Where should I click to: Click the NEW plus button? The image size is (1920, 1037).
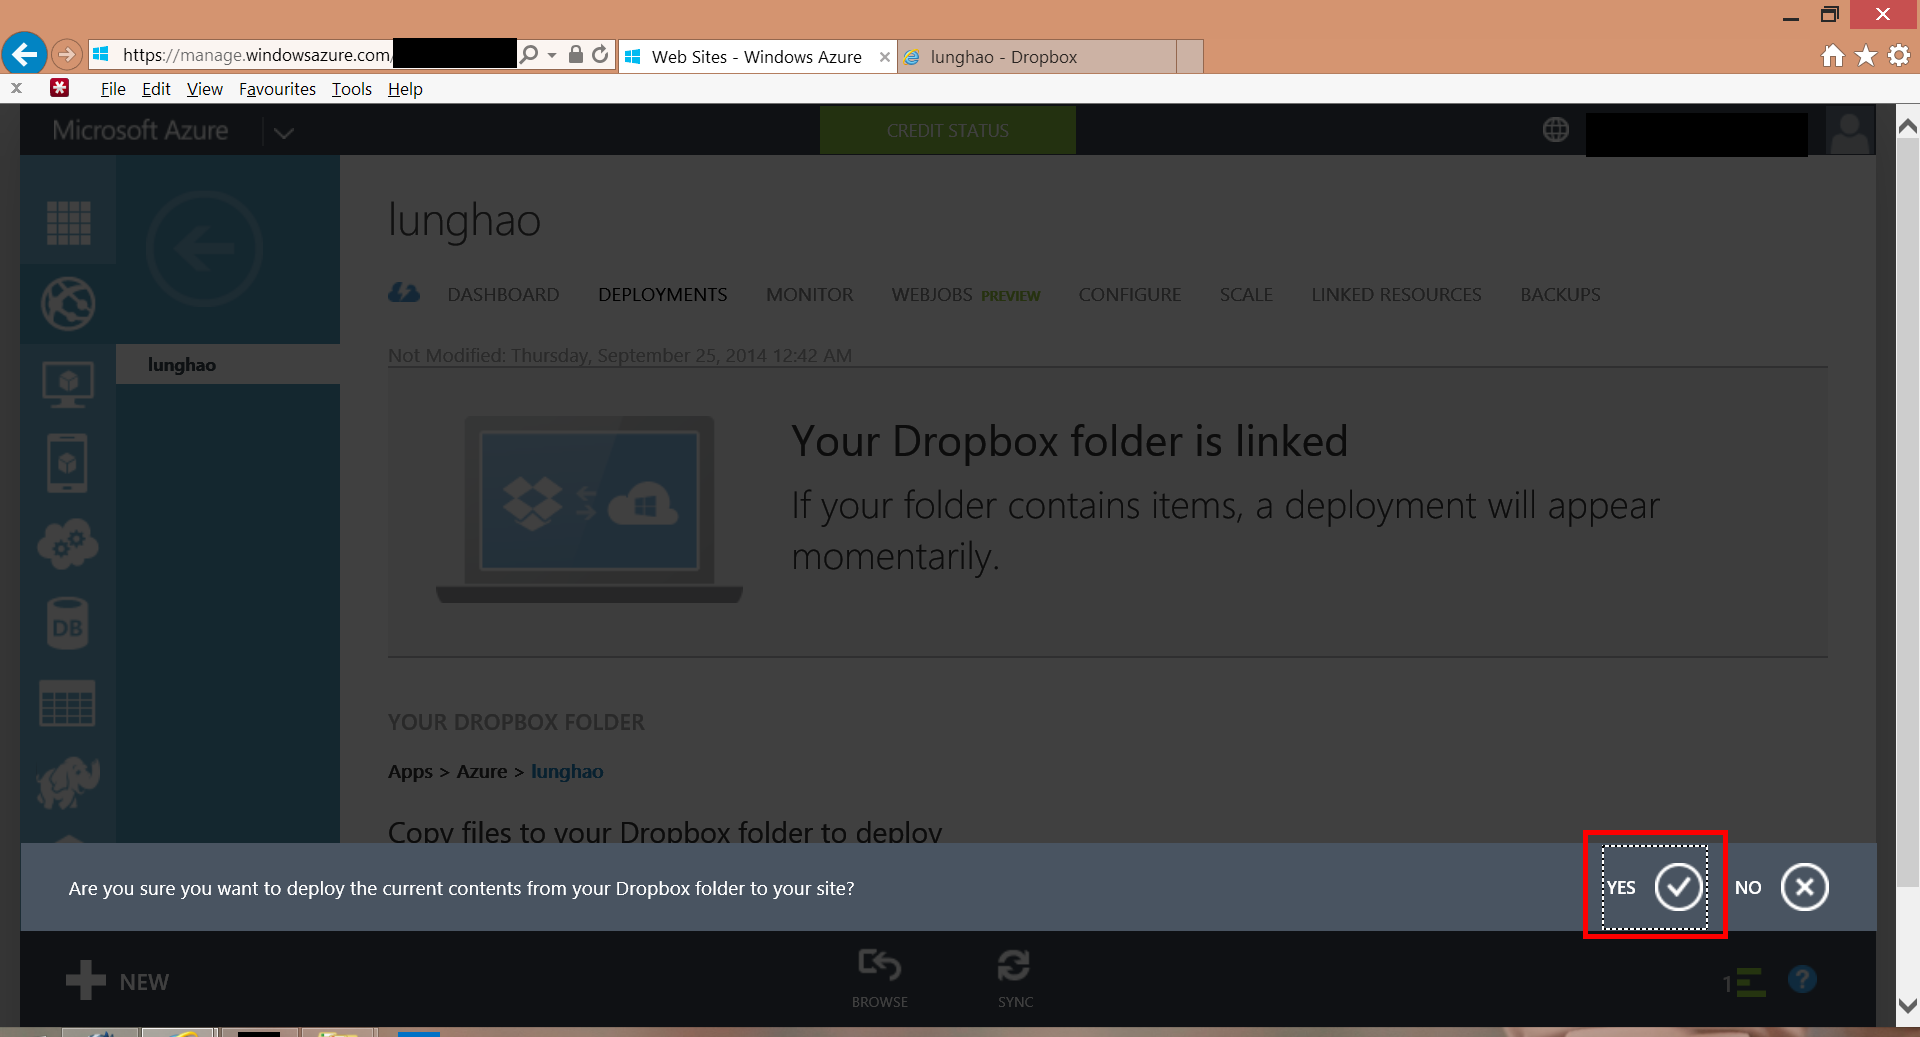(x=117, y=982)
